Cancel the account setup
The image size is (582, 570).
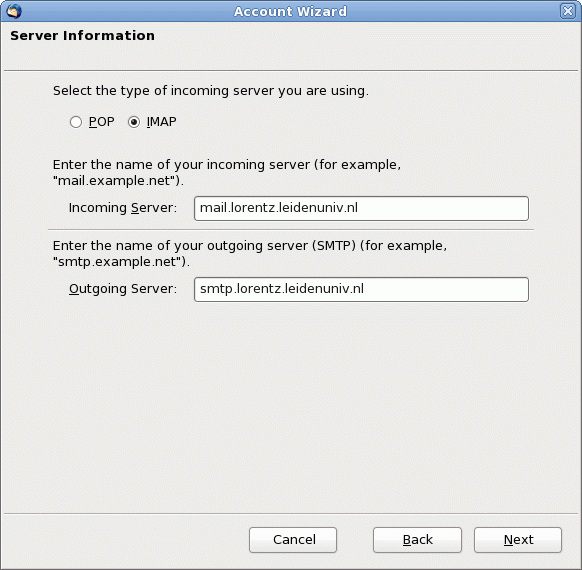point(293,540)
